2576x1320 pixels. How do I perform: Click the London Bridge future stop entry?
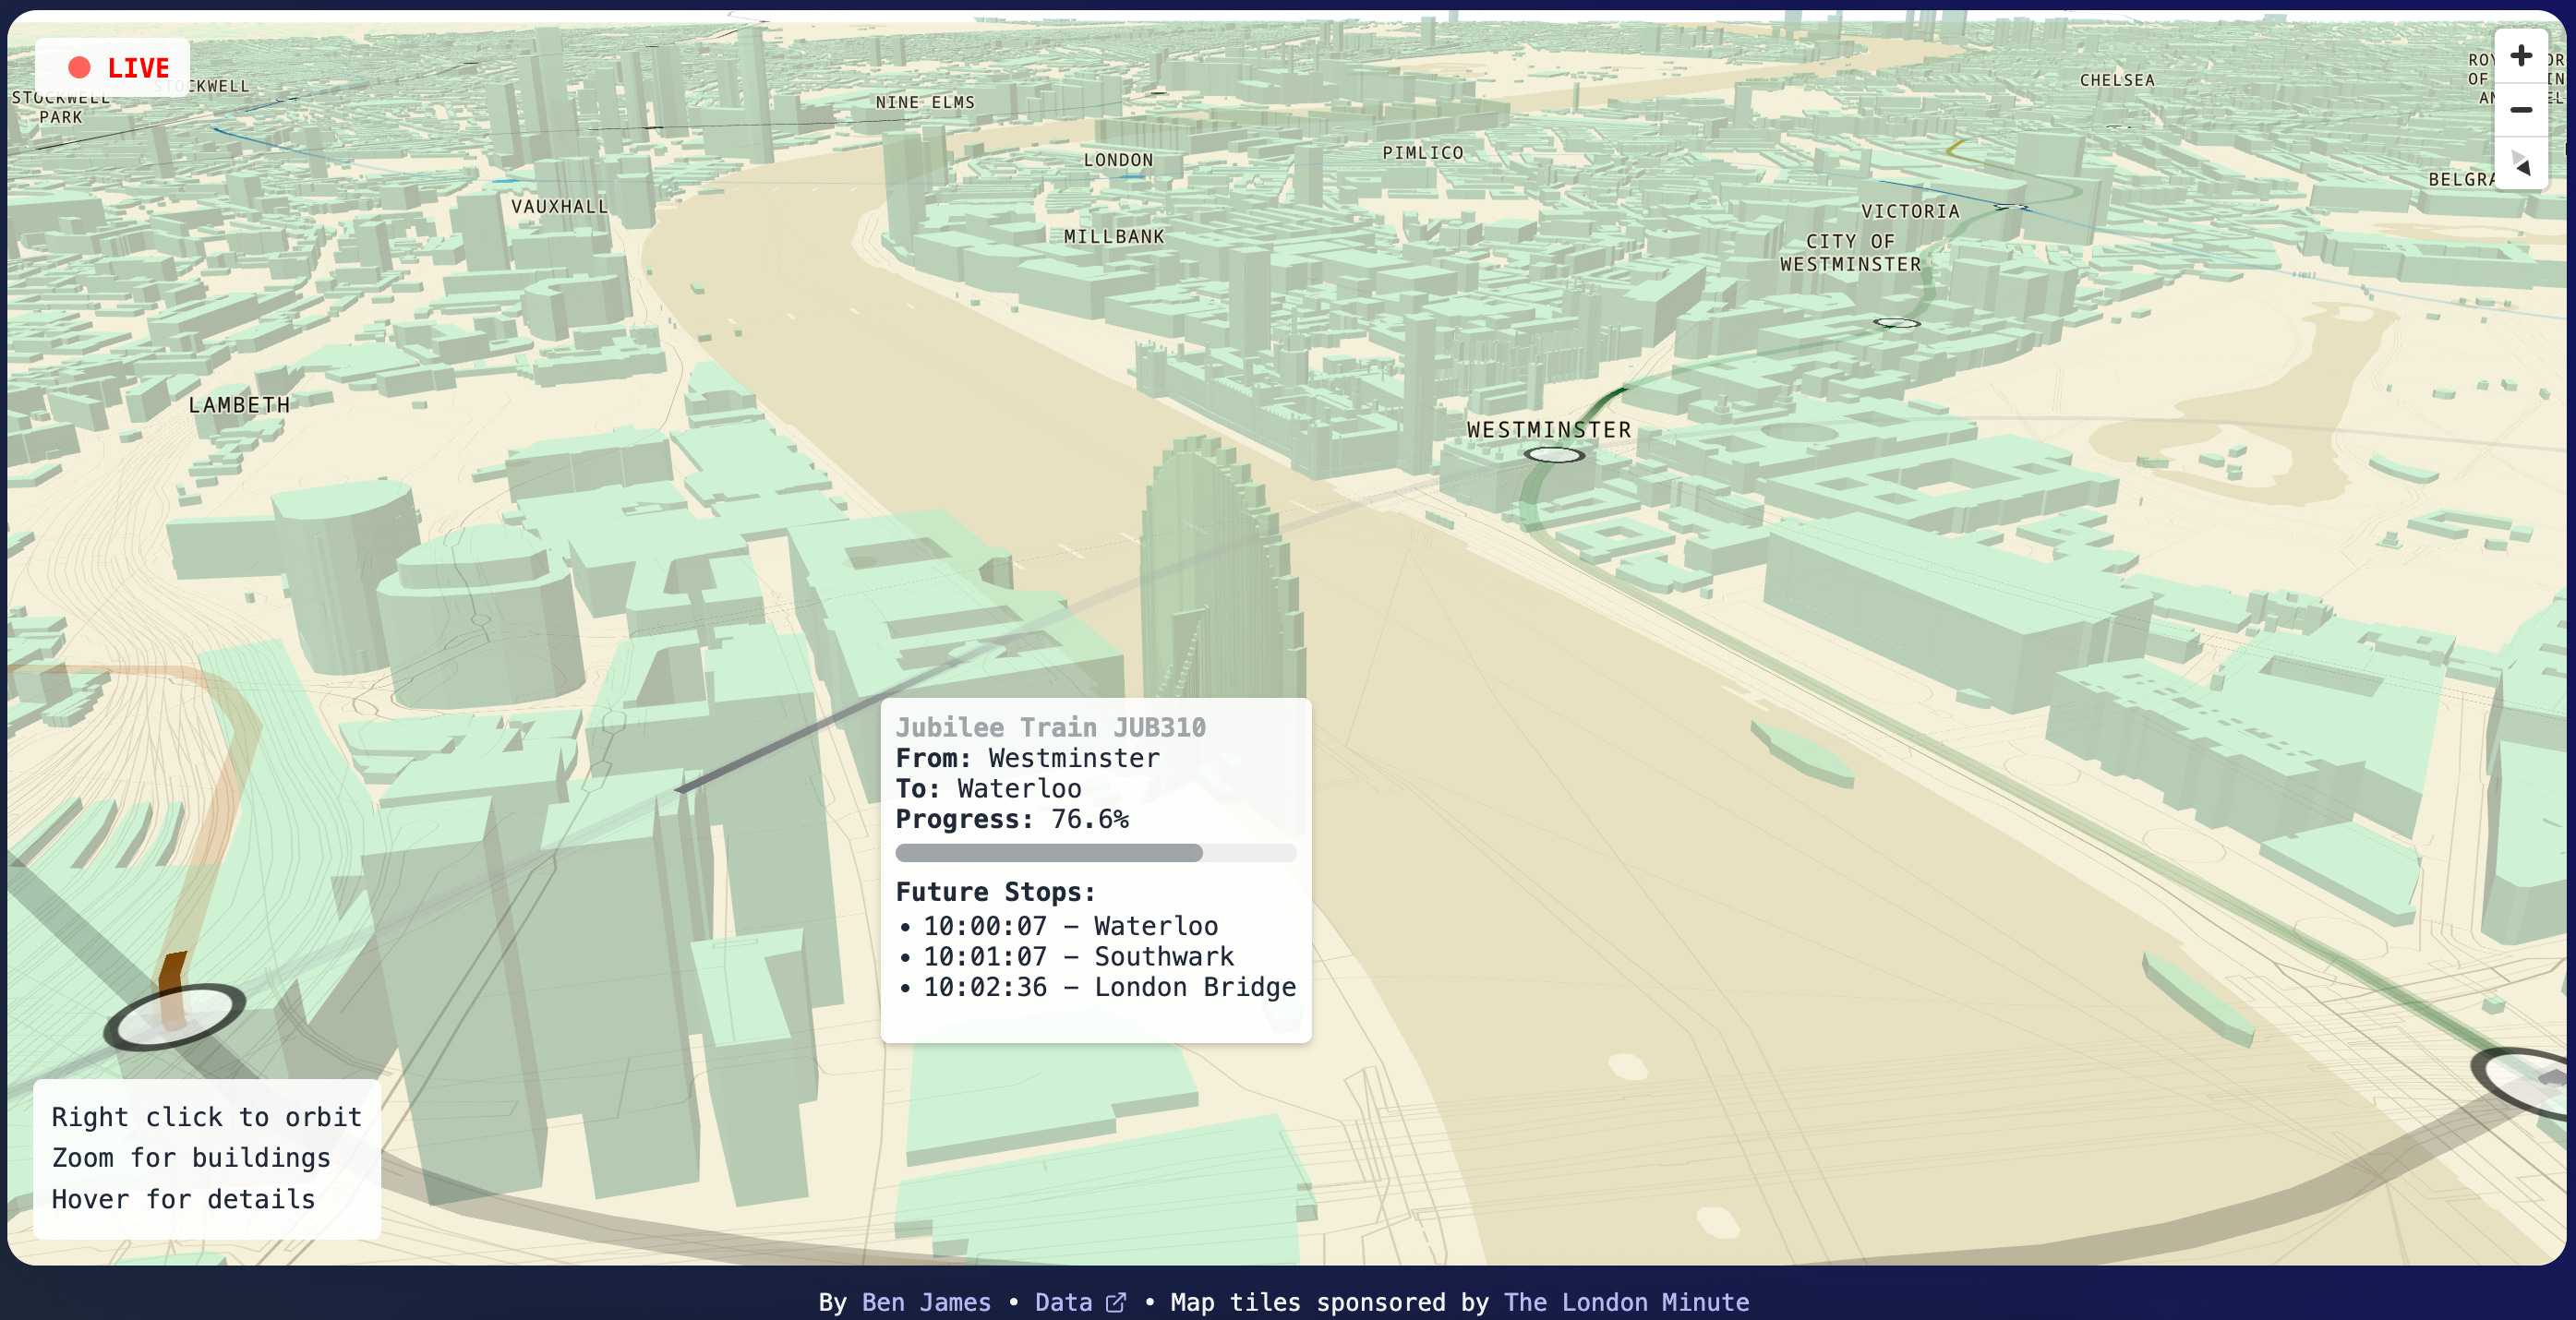1108,987
